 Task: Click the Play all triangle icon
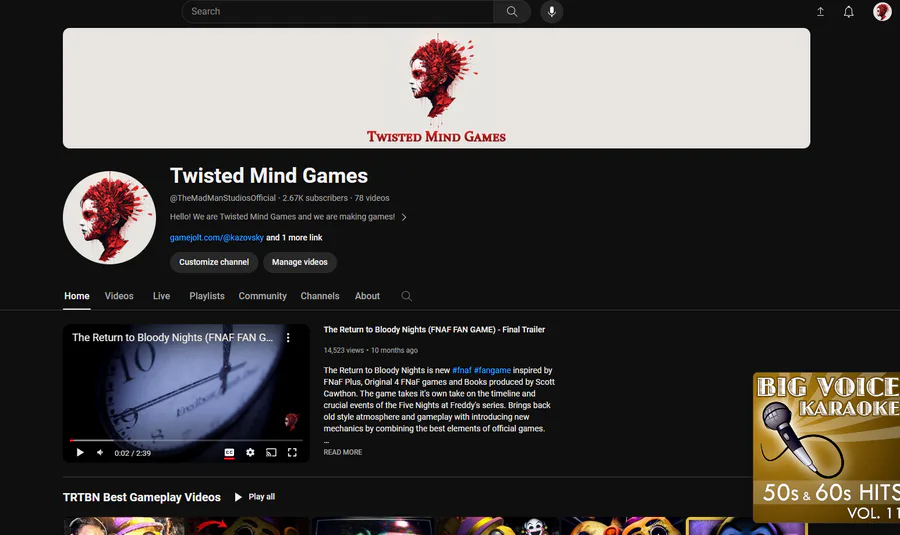[238, 497]
